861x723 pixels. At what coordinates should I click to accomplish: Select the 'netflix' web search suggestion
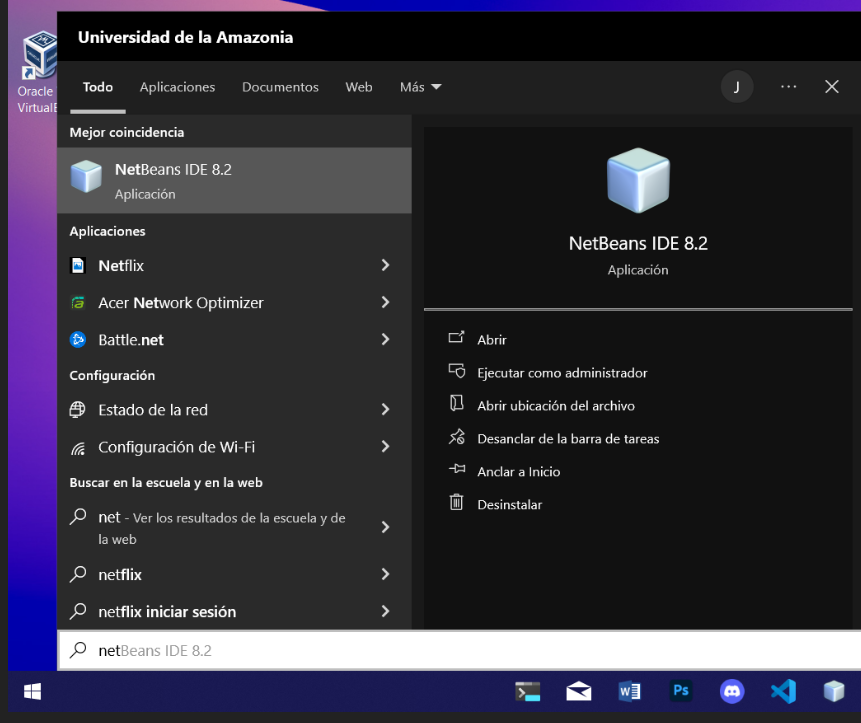[234, 574]
